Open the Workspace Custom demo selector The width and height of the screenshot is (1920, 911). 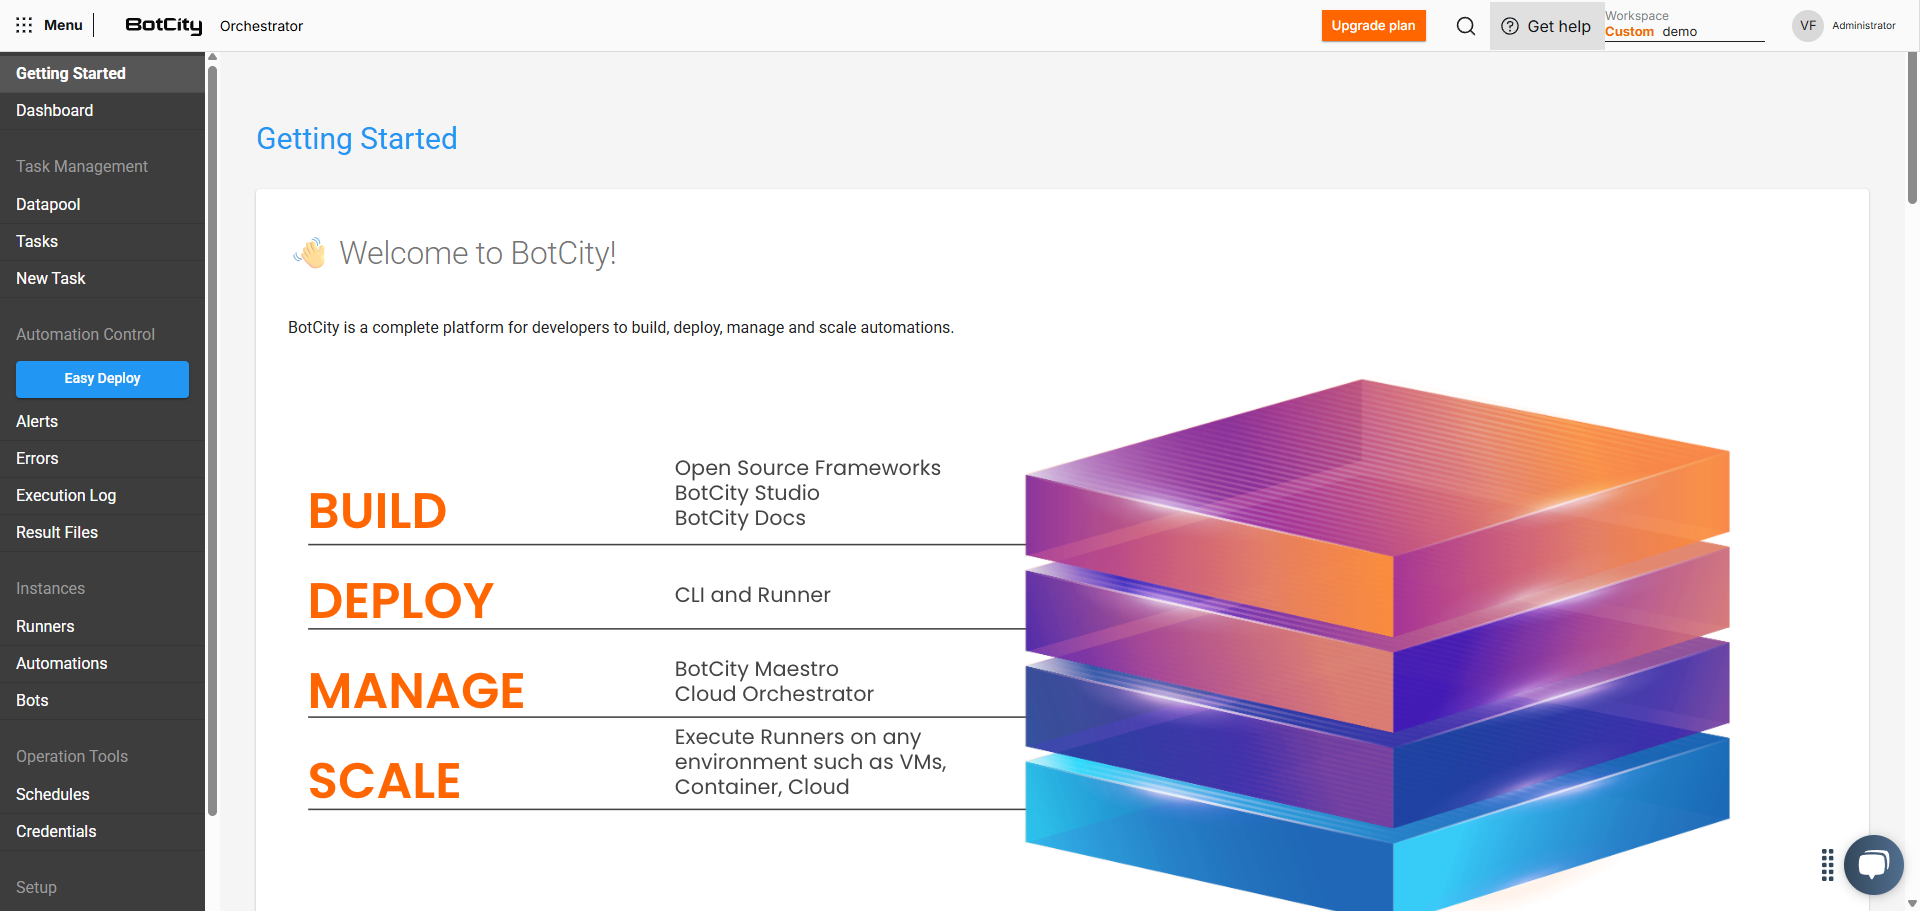click(1684, 25)
